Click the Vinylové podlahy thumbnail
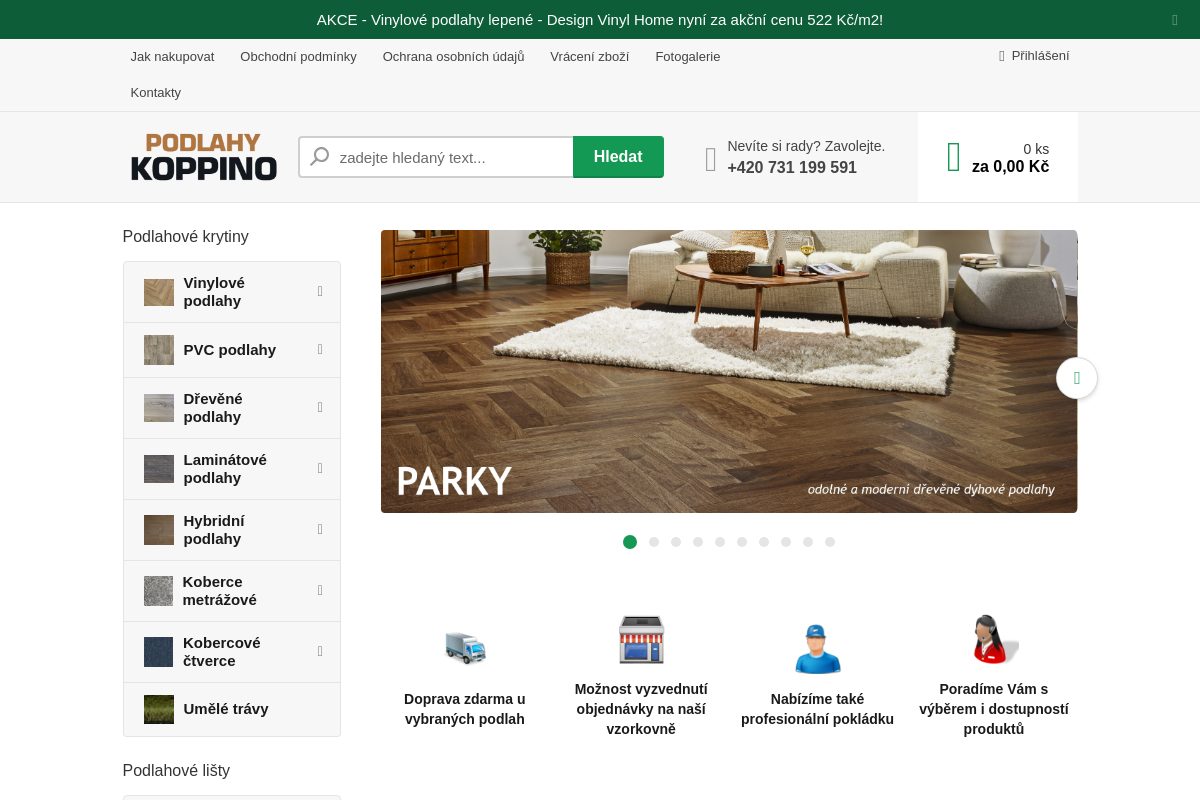This screenshot has height=800, width=1200. [159, 292]
